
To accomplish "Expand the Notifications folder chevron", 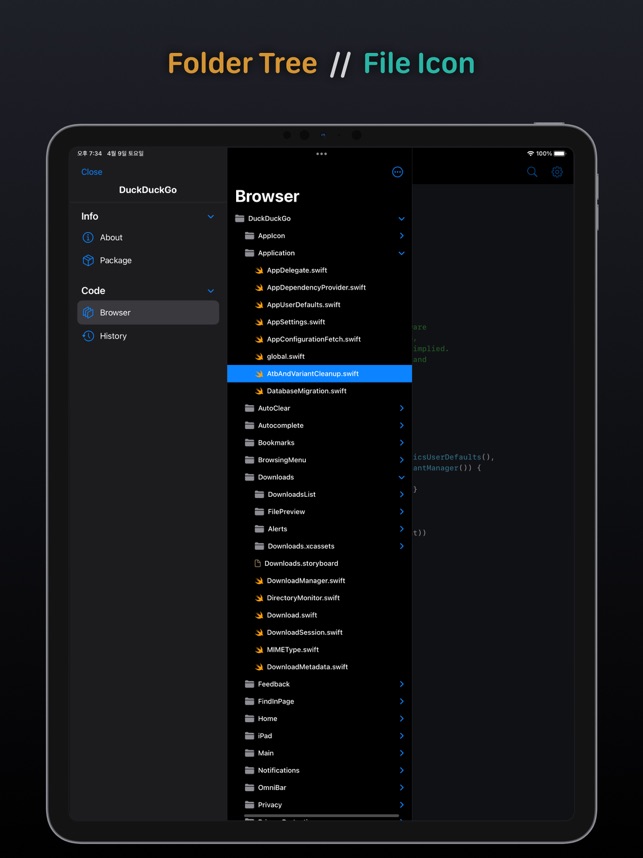I will (x=402, y=770).
